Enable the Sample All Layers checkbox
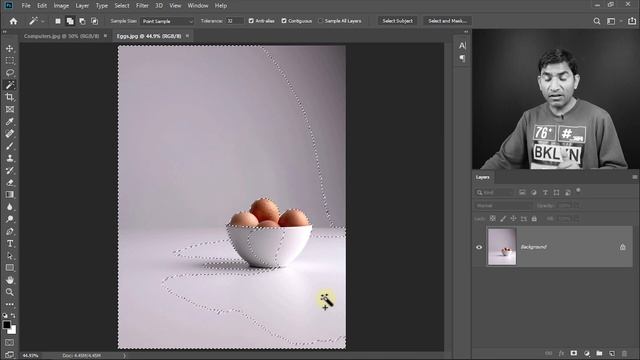The height and width of the screenshot is (360, 640). (x=320, y=21)
